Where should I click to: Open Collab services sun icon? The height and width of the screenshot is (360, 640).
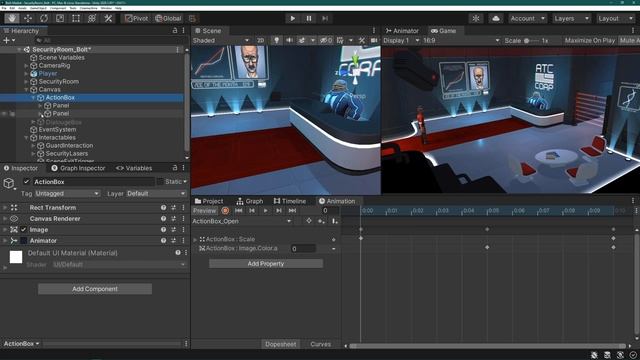click(x=476, y=18)
